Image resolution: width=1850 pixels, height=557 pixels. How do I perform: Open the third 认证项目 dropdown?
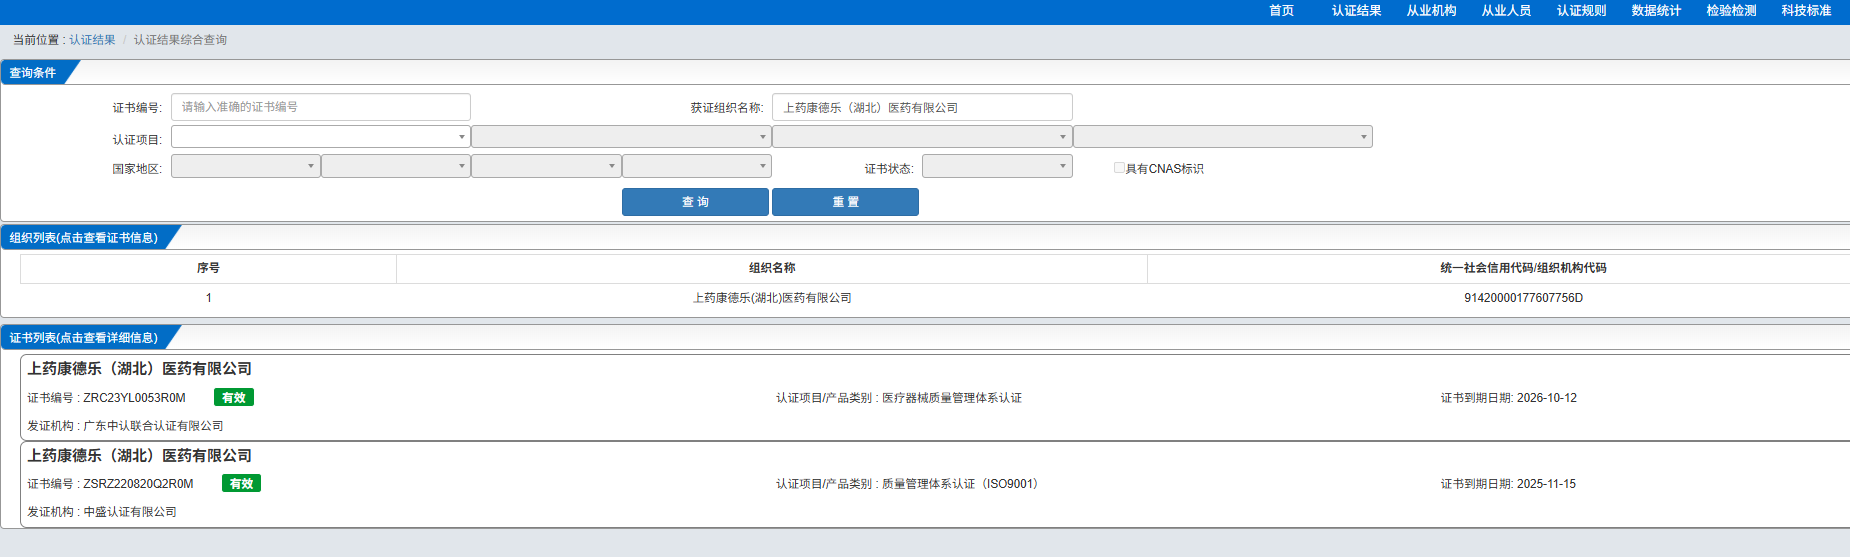coord(922,137)
